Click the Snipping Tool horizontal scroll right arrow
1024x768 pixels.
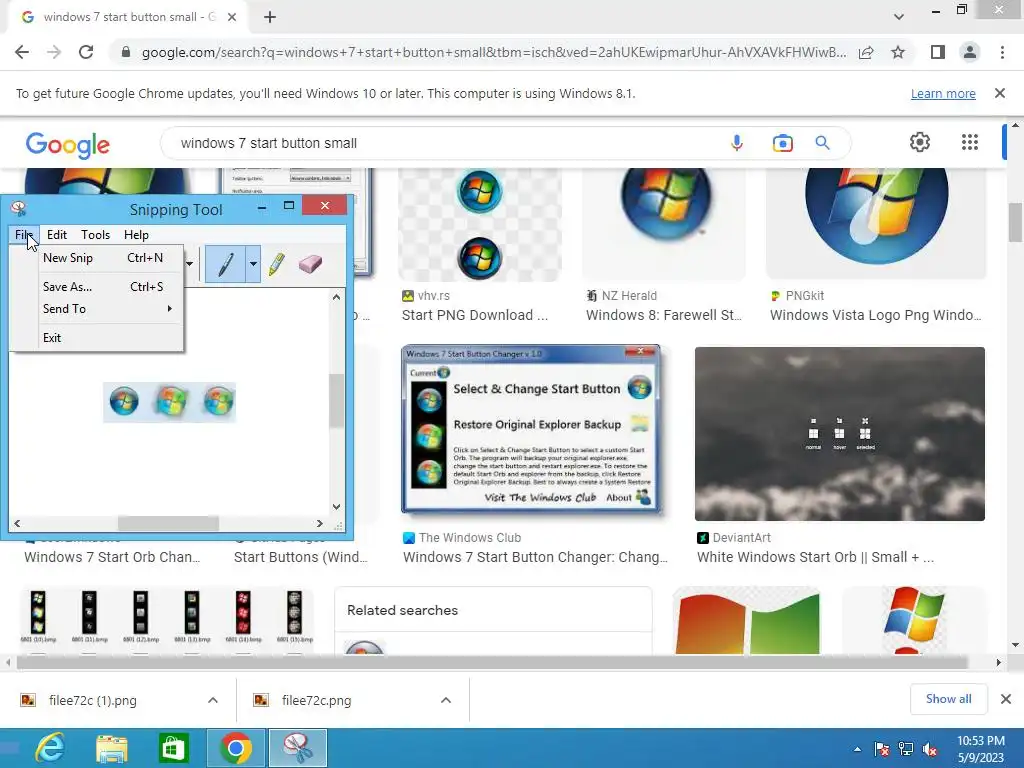tap(319, 523)
